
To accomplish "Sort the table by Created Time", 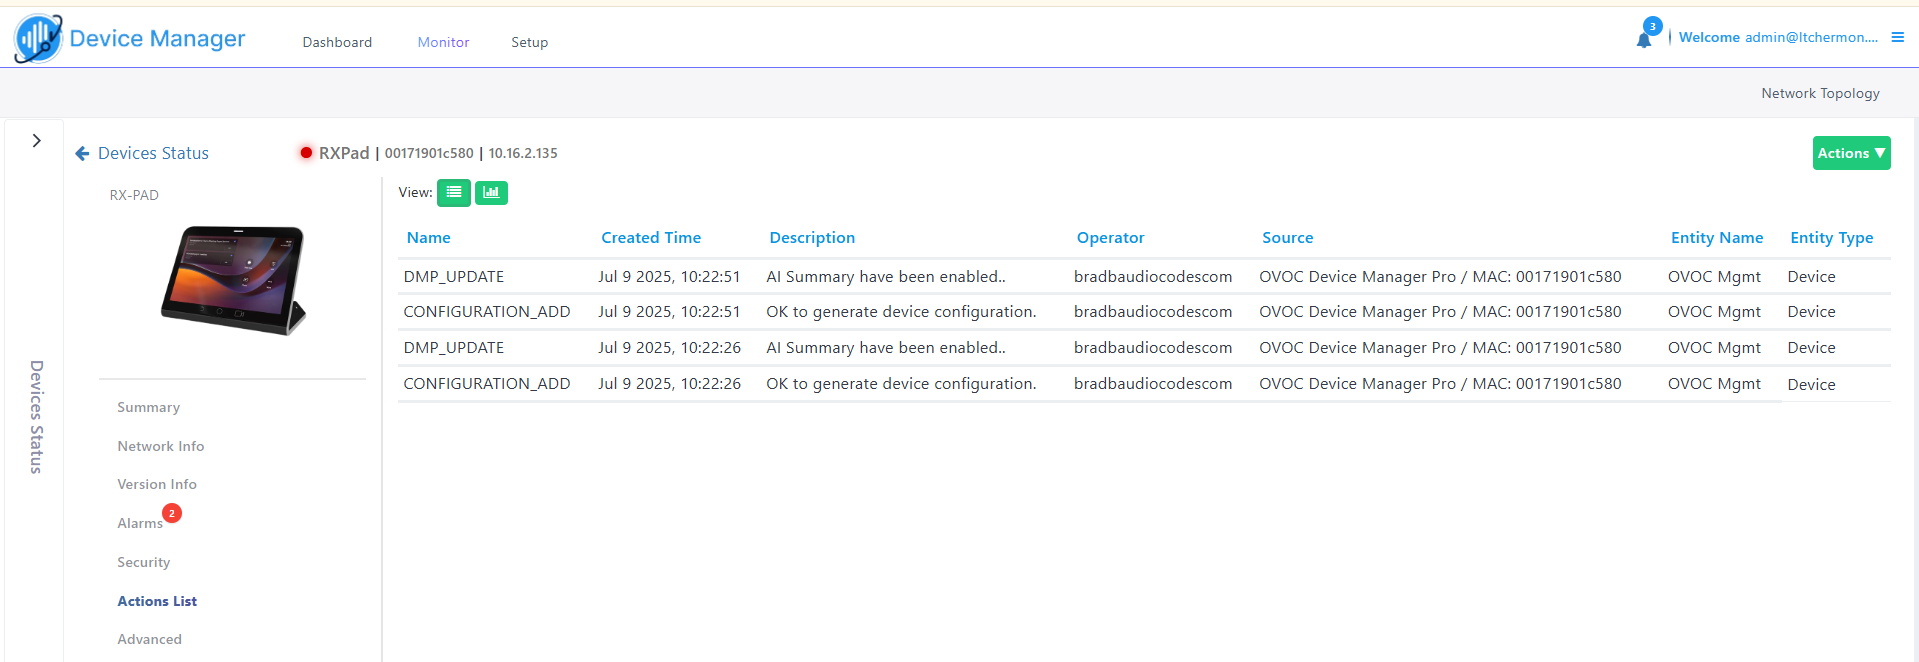I will coord(650,238).
